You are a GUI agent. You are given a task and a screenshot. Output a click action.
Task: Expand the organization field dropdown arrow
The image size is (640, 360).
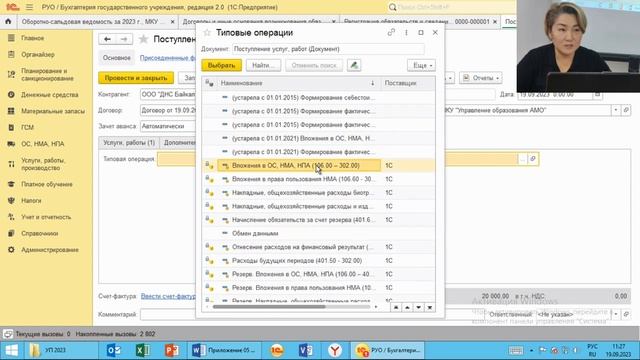[616, 110]
